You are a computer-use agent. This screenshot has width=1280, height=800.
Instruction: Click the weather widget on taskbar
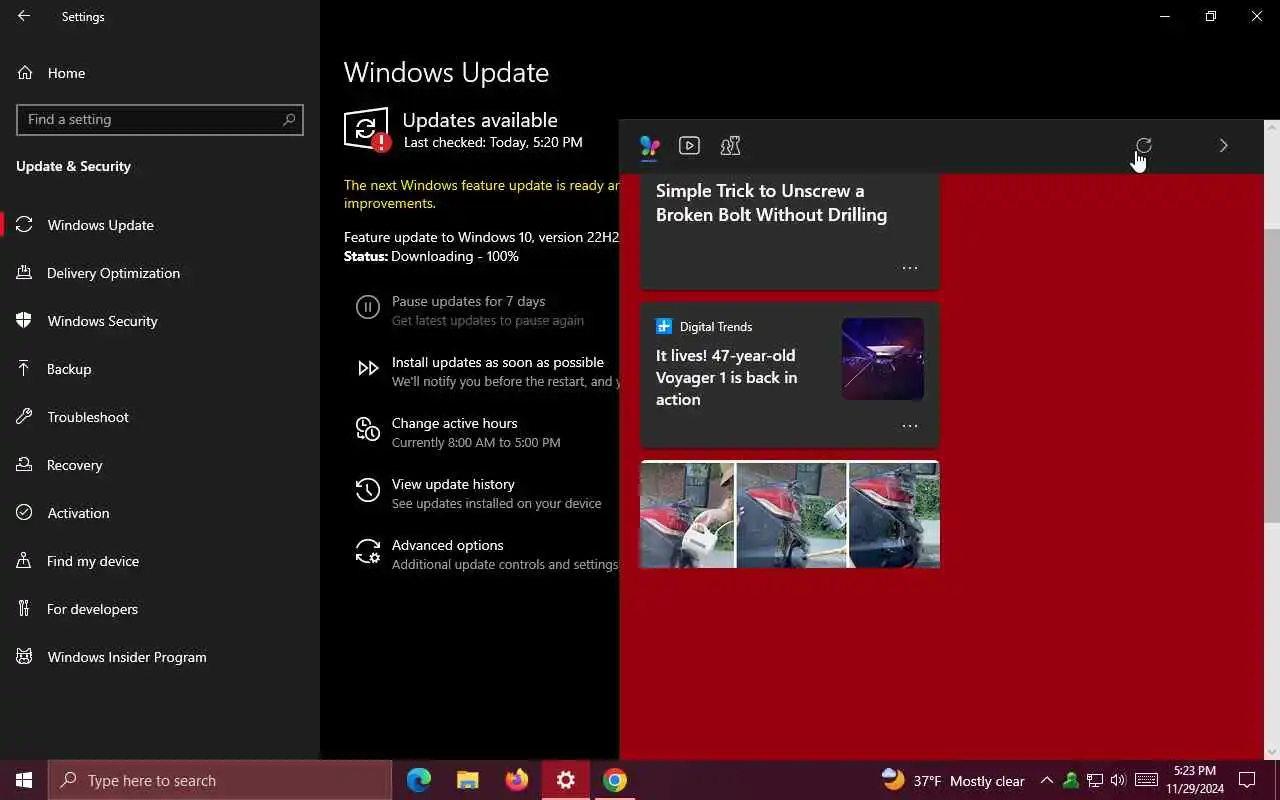click(x=953, y=780)
